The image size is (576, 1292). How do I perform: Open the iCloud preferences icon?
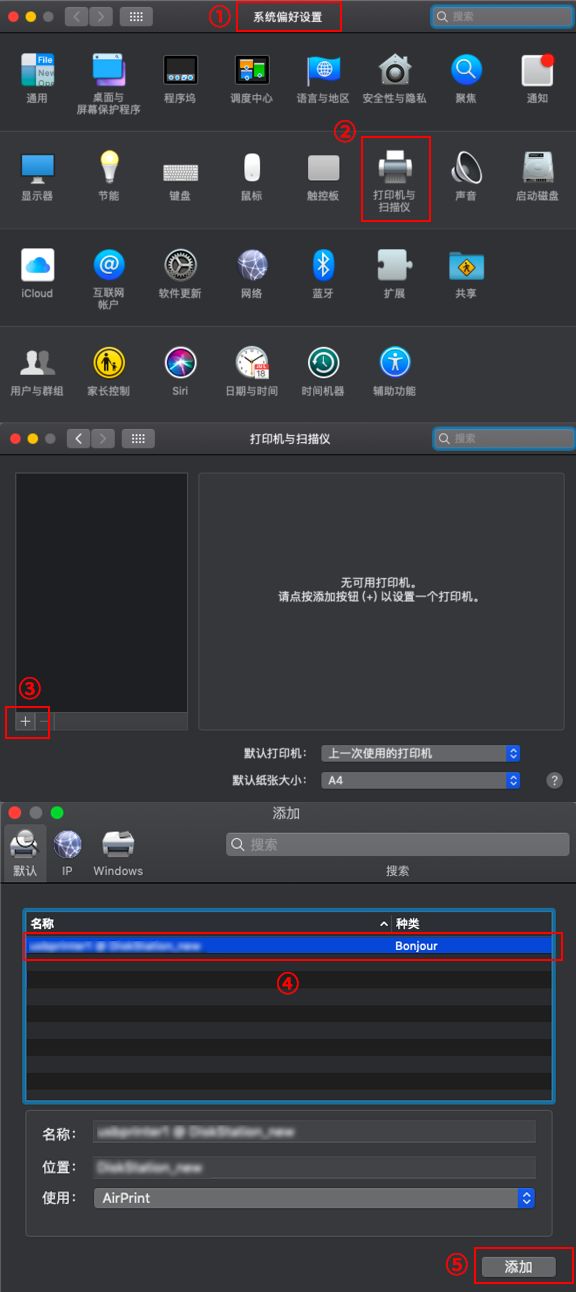(x=37, y=273)
